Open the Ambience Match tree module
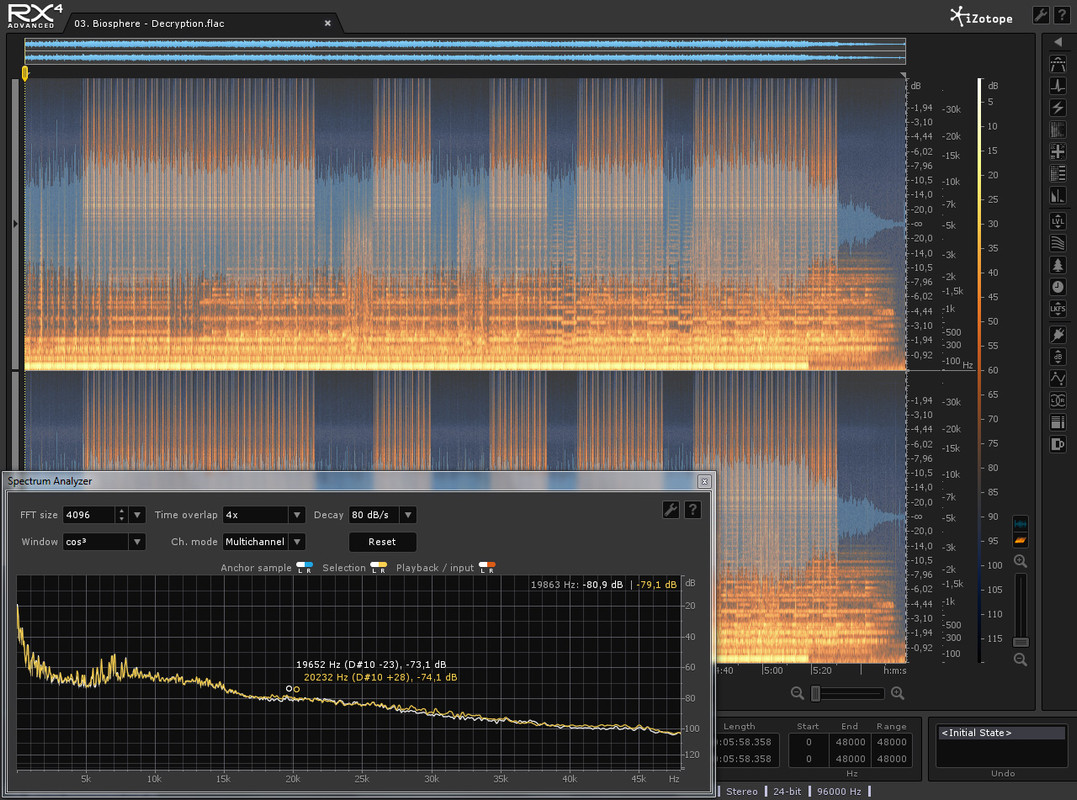The image size is (1077, 800). (1058, 265)
